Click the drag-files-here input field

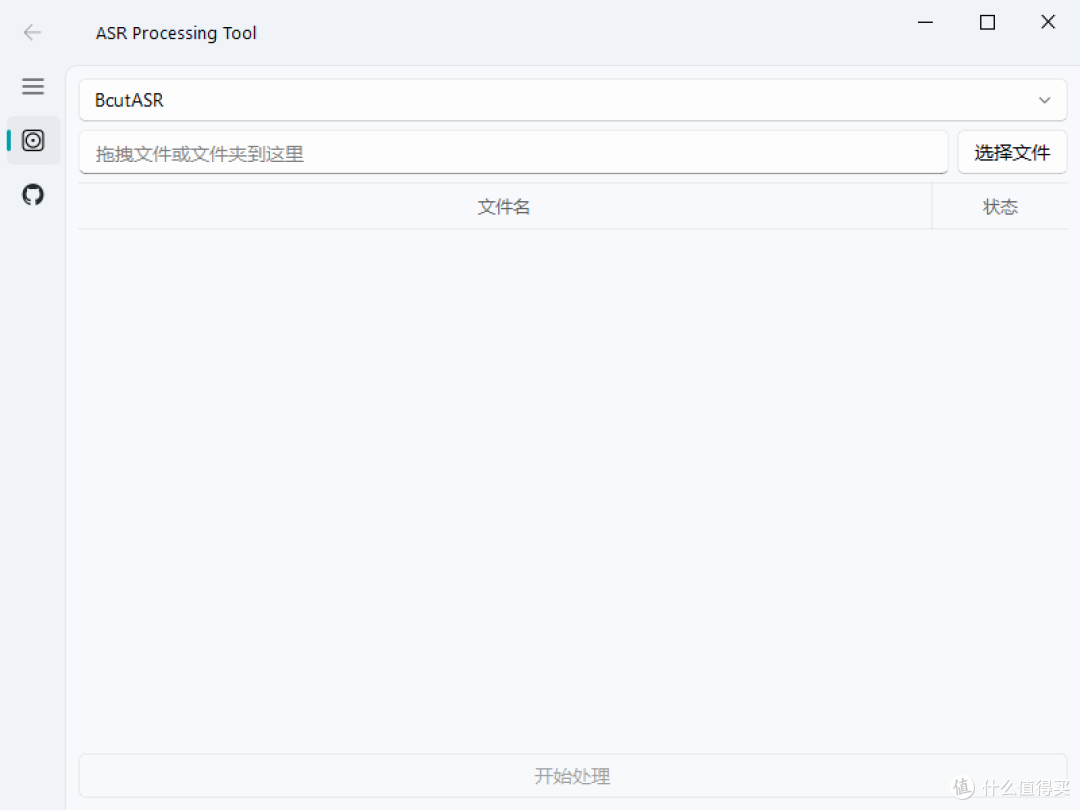[x=513, y=153]
